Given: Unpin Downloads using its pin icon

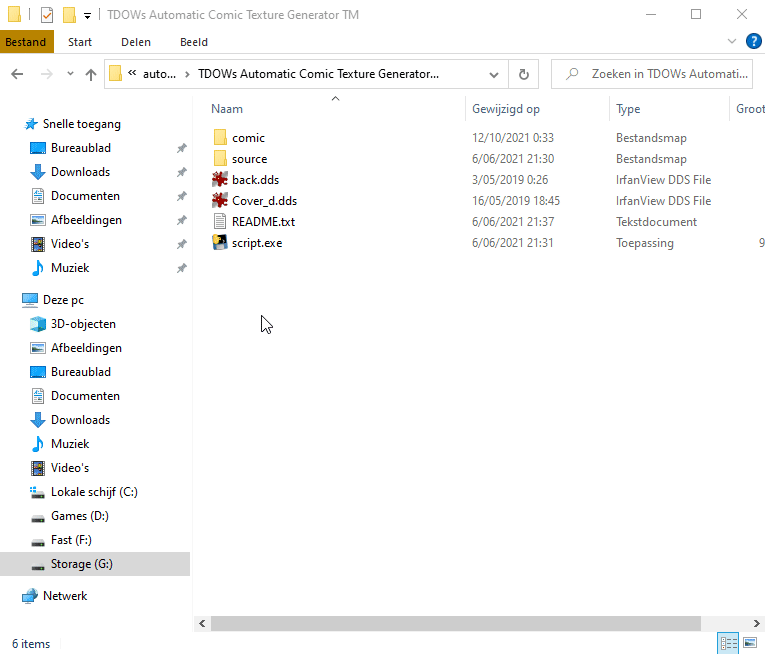Looking at the screenshot, I should [181, 172].
